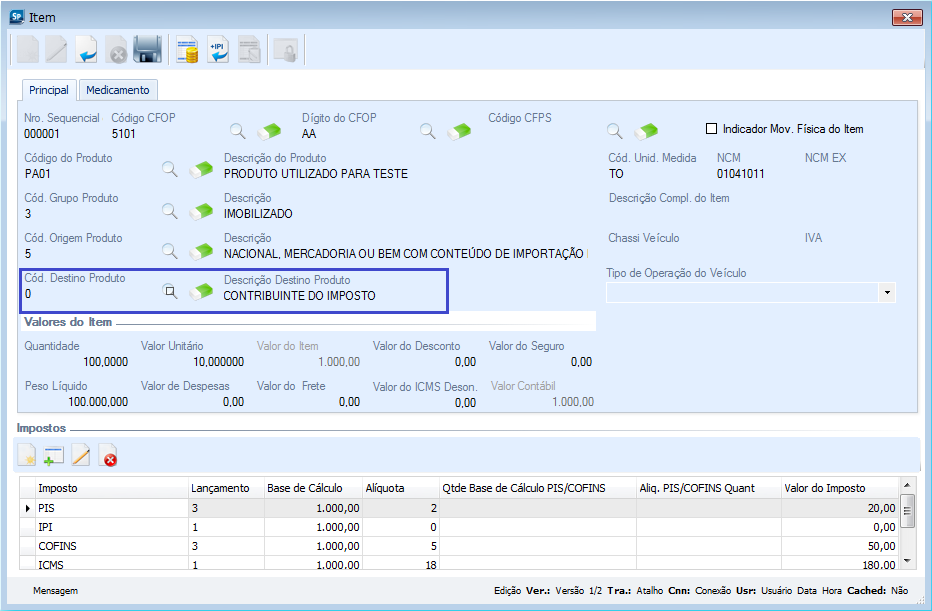
Task: Click the blue return arrow document icon
Action: [x=87, y=49]
